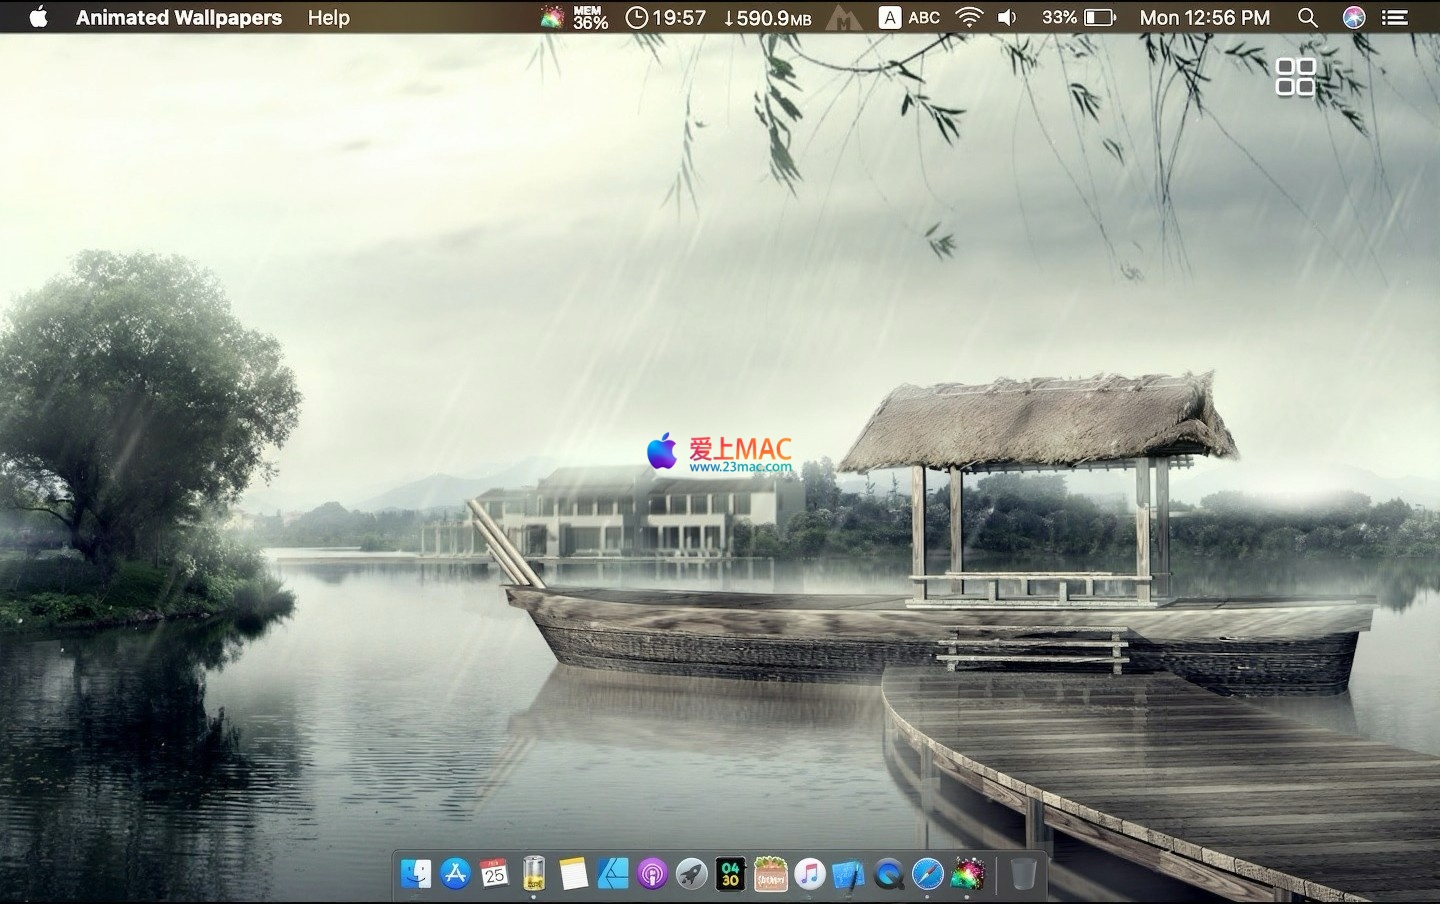This screenshot has height=904, width=1440.
Task: Click the date and time Mon 12:56 PM
Action: click(1205, 17)
